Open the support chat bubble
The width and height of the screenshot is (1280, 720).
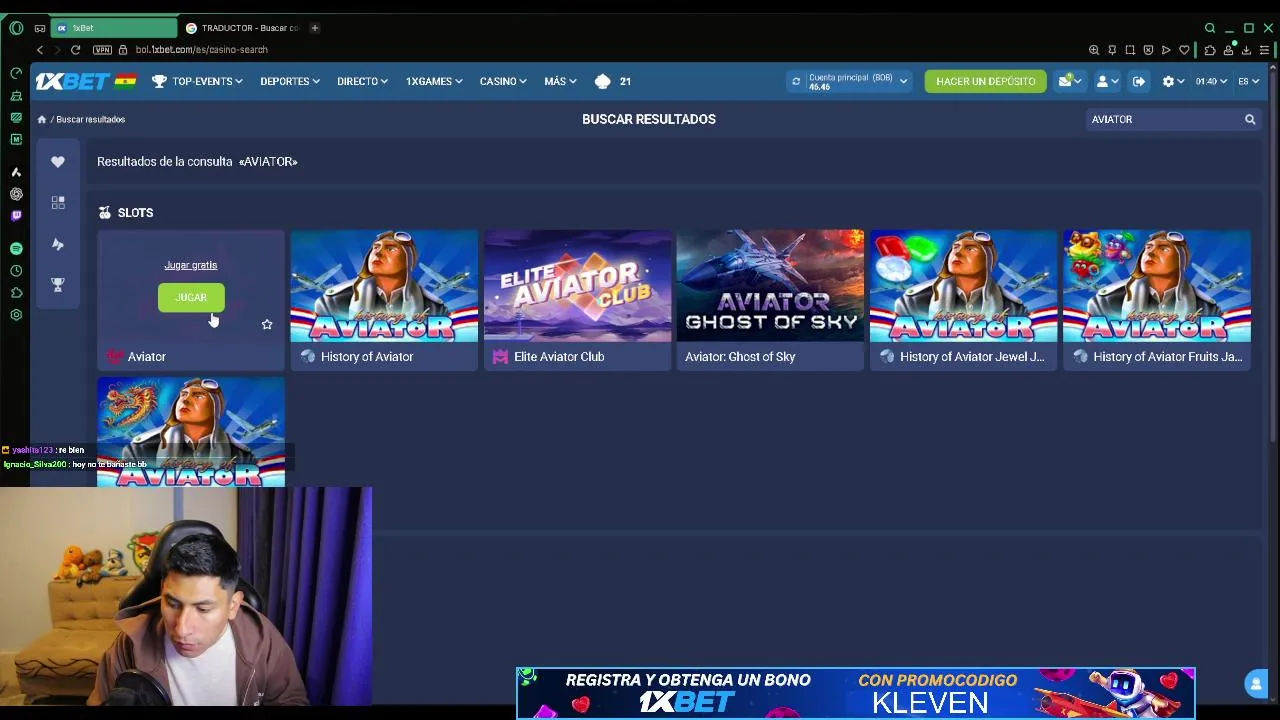tap(1256, 683)
